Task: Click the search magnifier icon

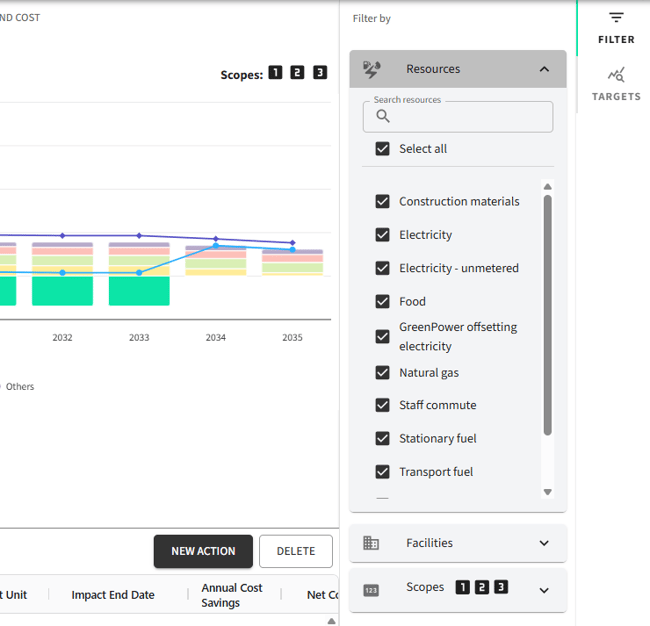Action: click(x=382, y=117)
